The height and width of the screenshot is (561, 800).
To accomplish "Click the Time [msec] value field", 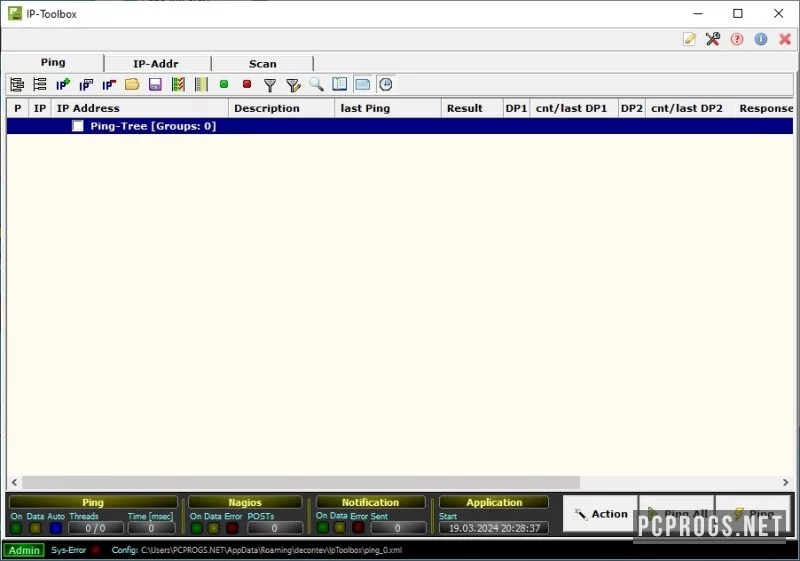I will [151, 528].
